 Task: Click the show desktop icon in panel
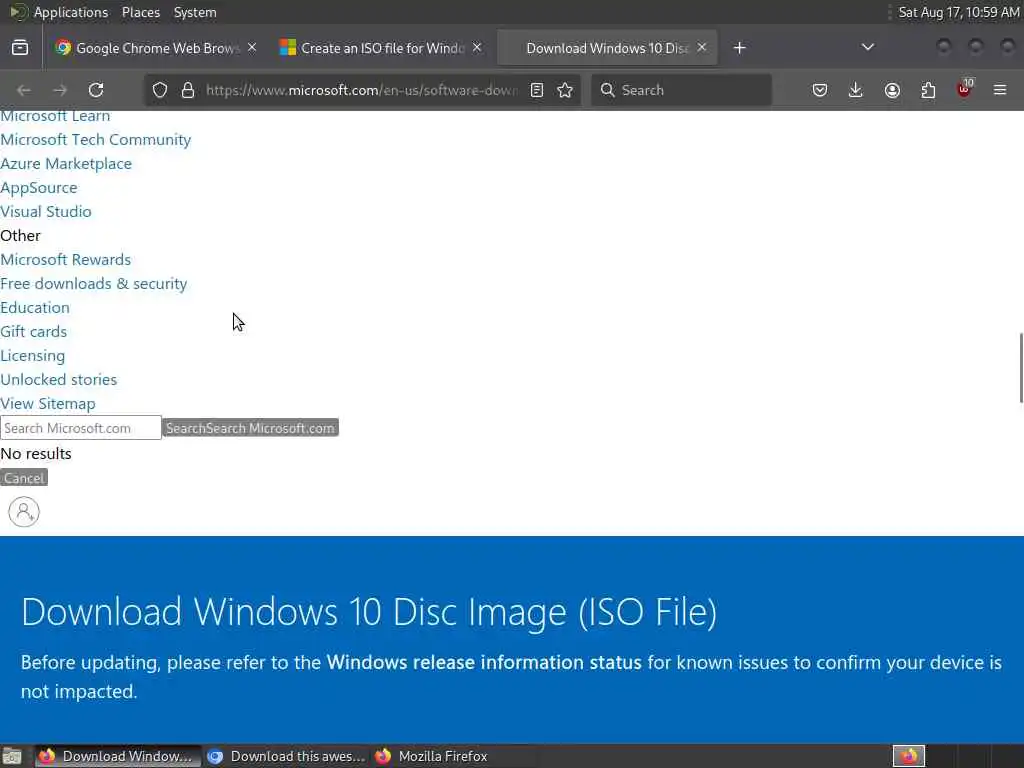(12, 756)
